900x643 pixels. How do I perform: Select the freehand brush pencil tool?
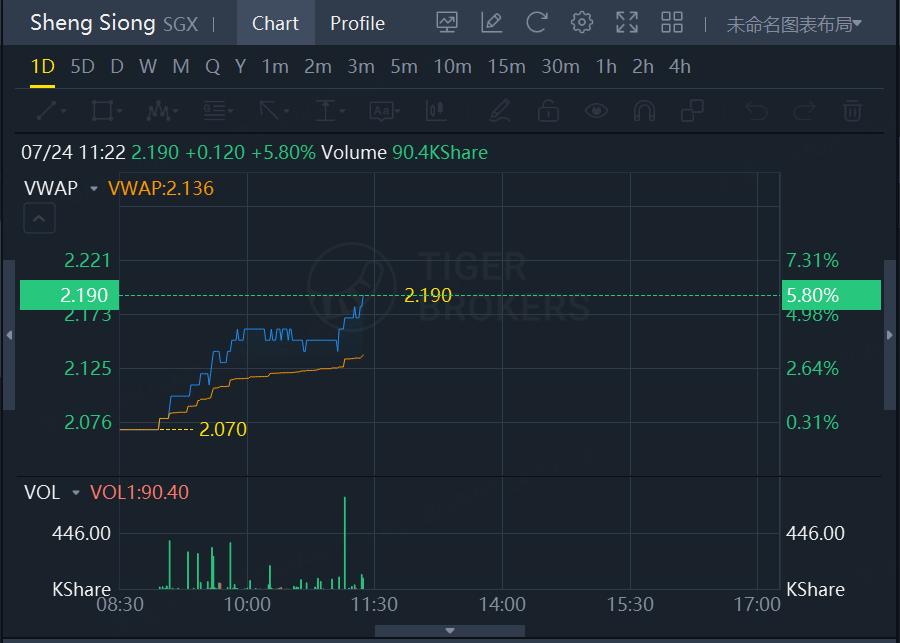tap(500, 110)
